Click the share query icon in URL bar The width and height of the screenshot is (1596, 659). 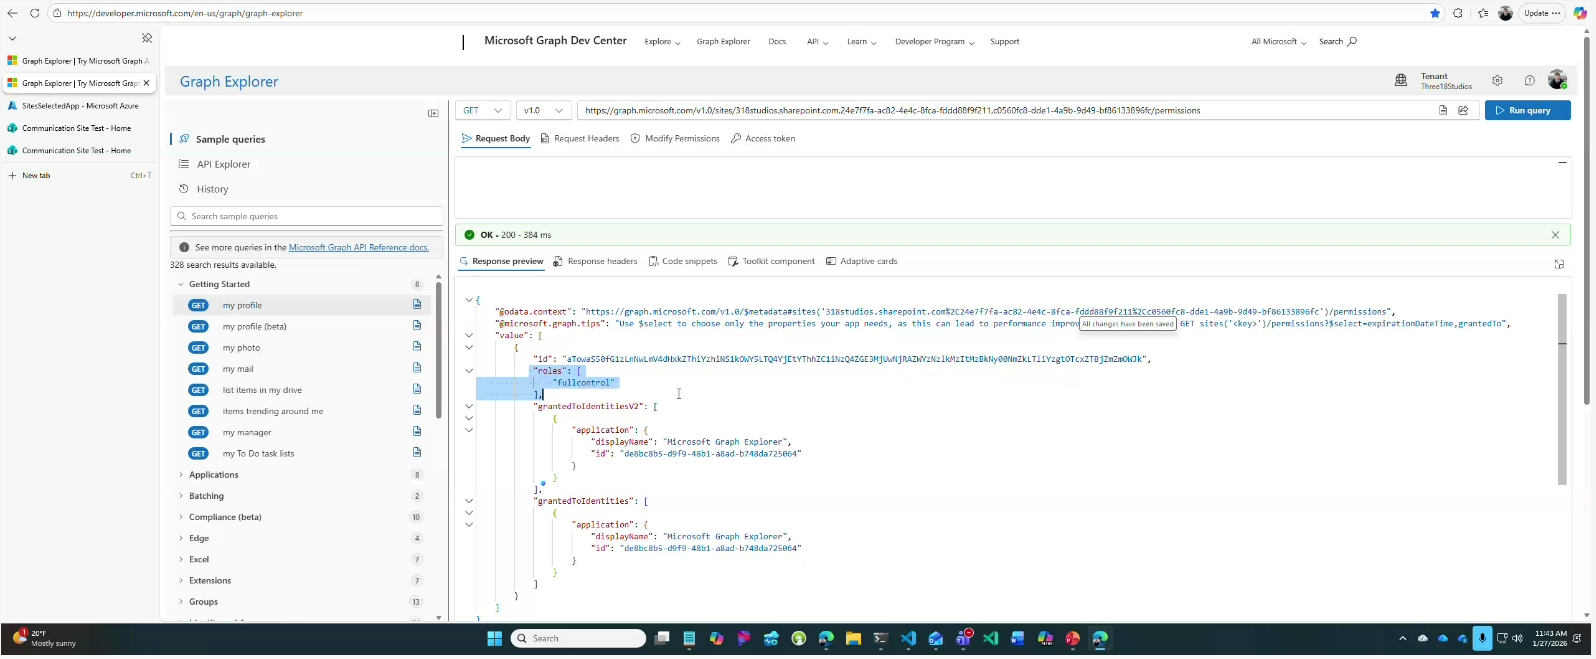[x=1463, y=110]
